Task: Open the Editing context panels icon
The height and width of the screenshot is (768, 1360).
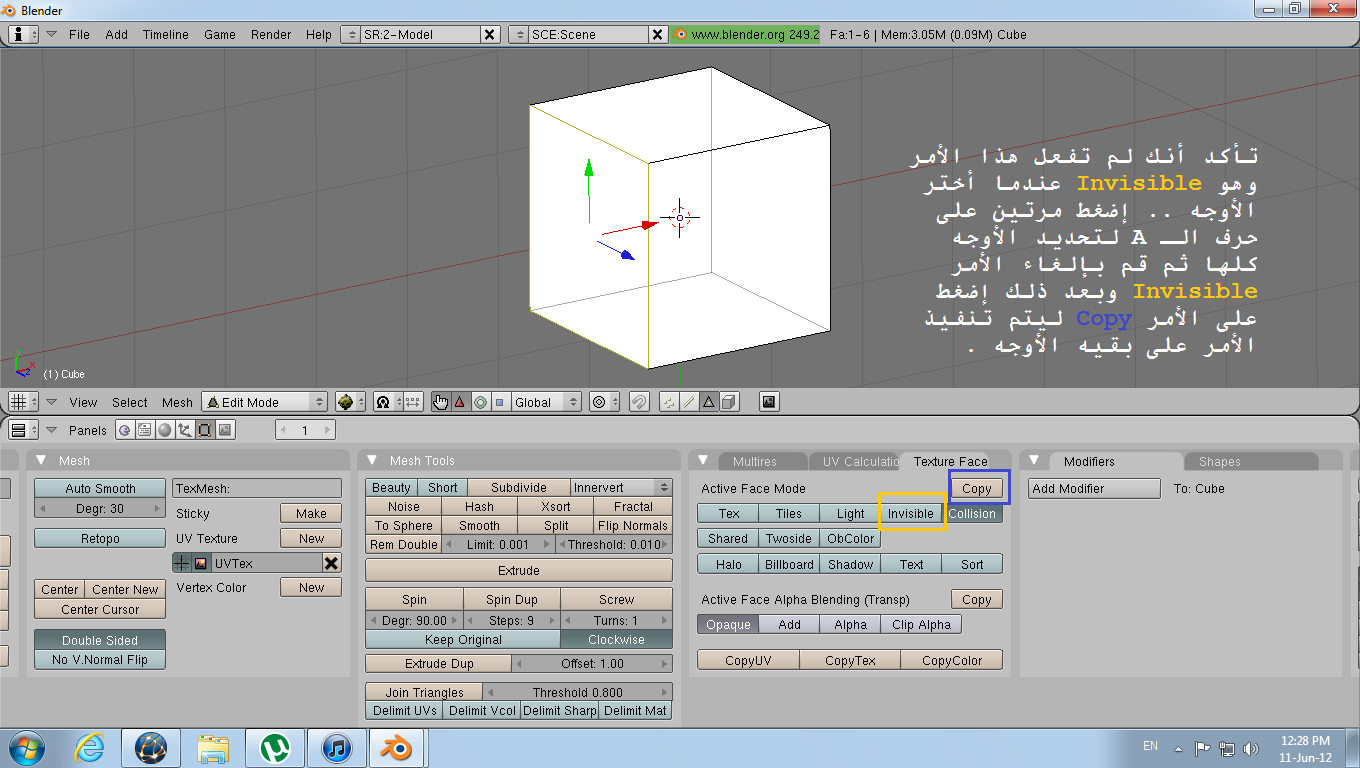Action: point(204,430)
